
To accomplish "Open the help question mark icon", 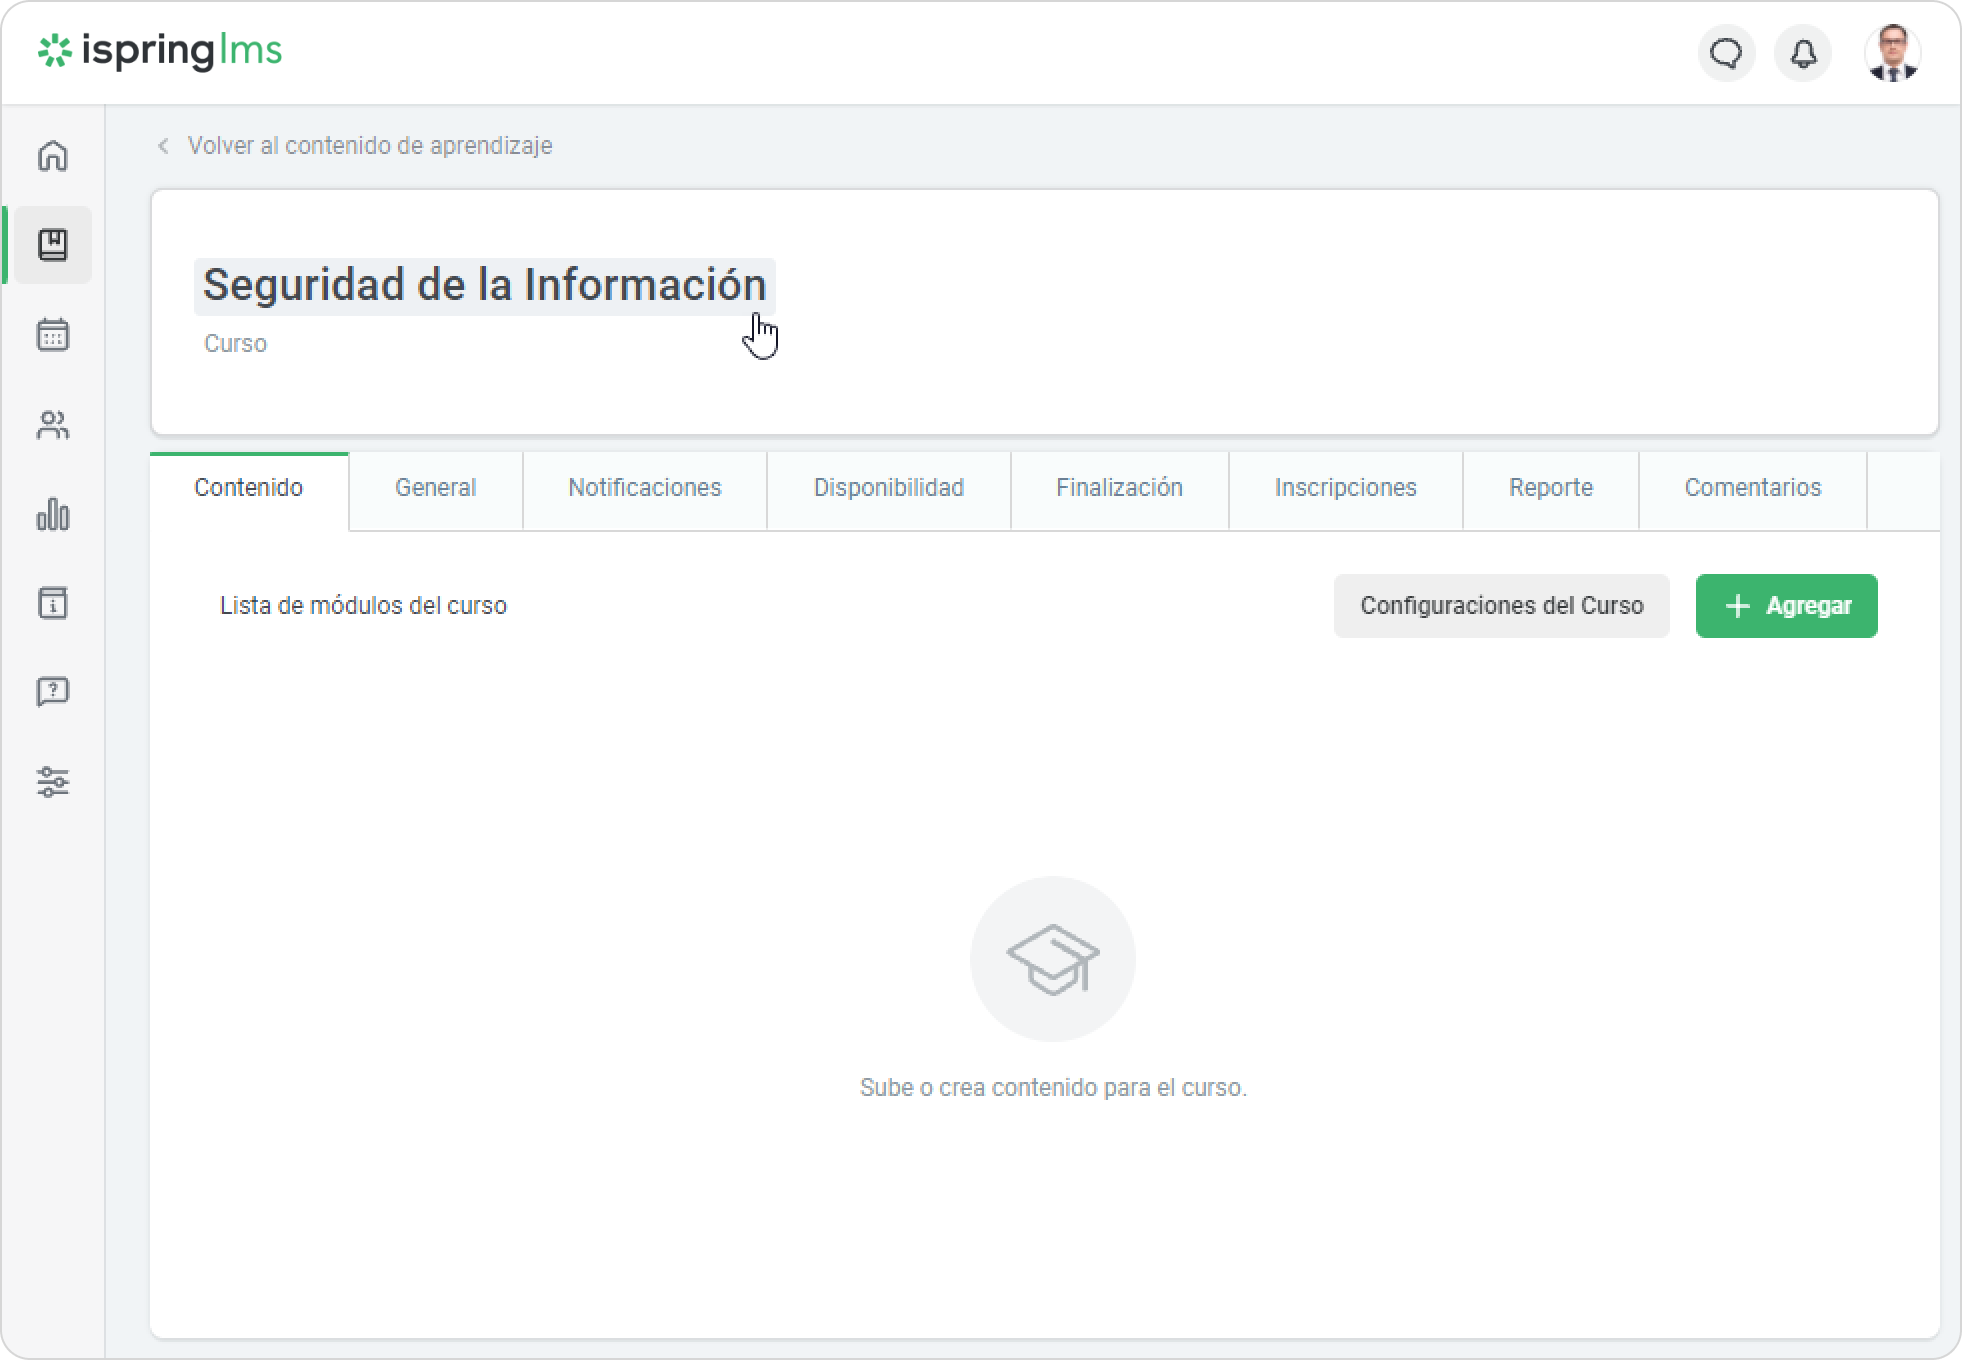I will click(x=53, y=691).
